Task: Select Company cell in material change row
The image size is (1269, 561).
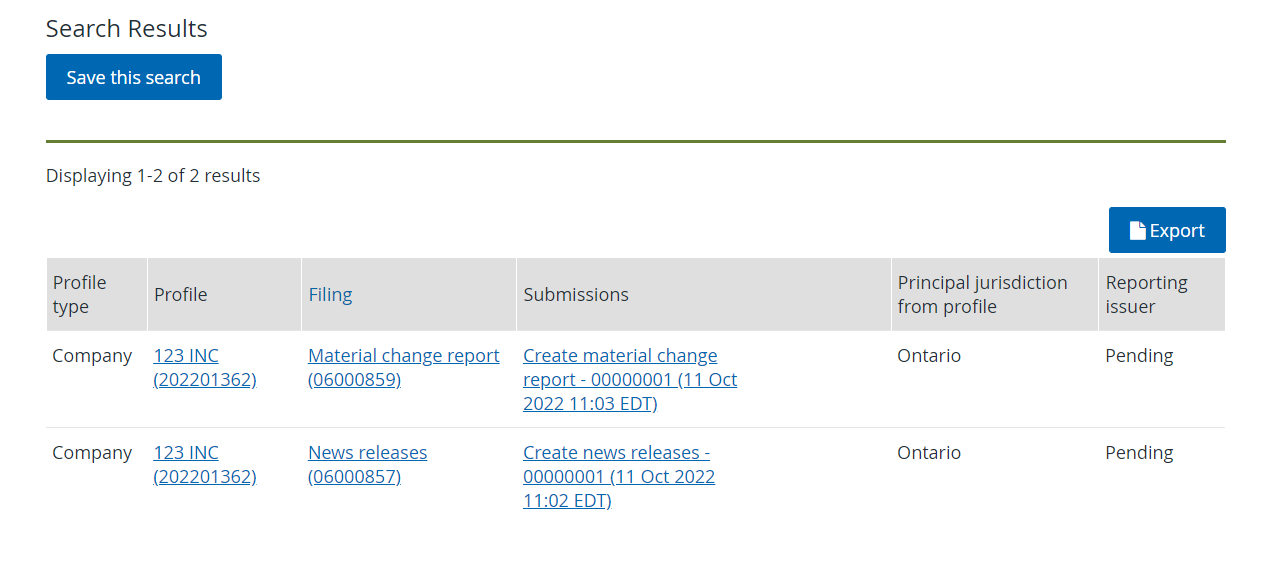Action: pos(92,355)
